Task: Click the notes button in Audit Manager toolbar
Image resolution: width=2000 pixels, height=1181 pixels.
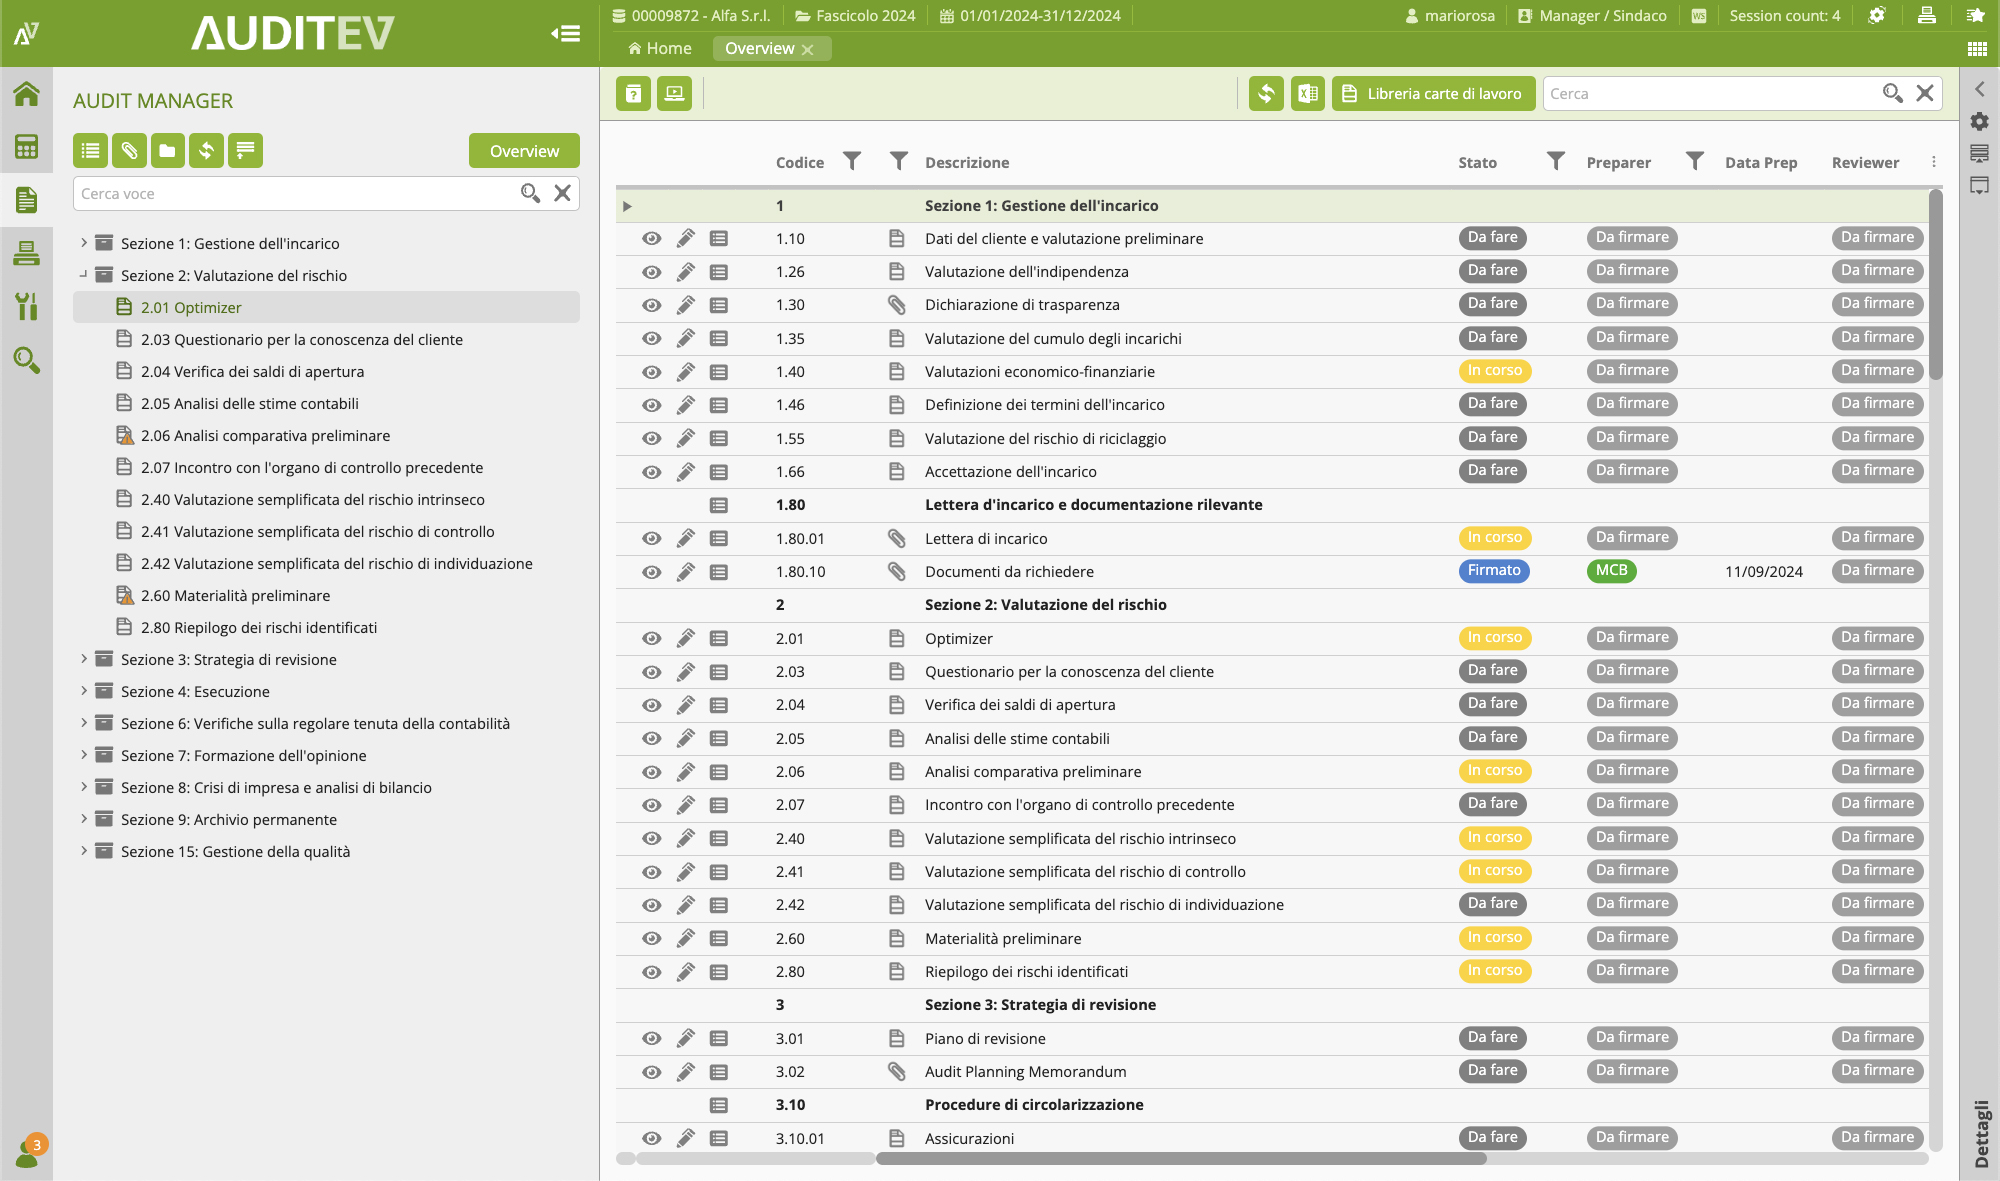Action: click(245, 151)
